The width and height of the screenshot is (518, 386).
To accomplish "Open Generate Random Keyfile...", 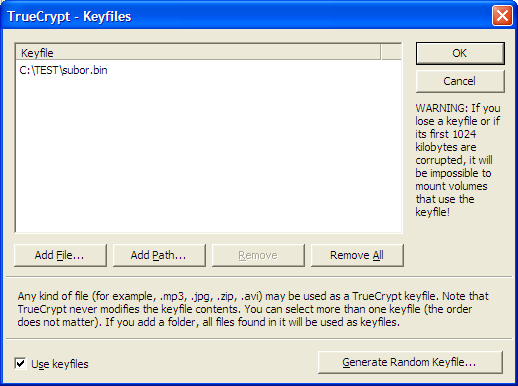I will click(x=410, y=362).
